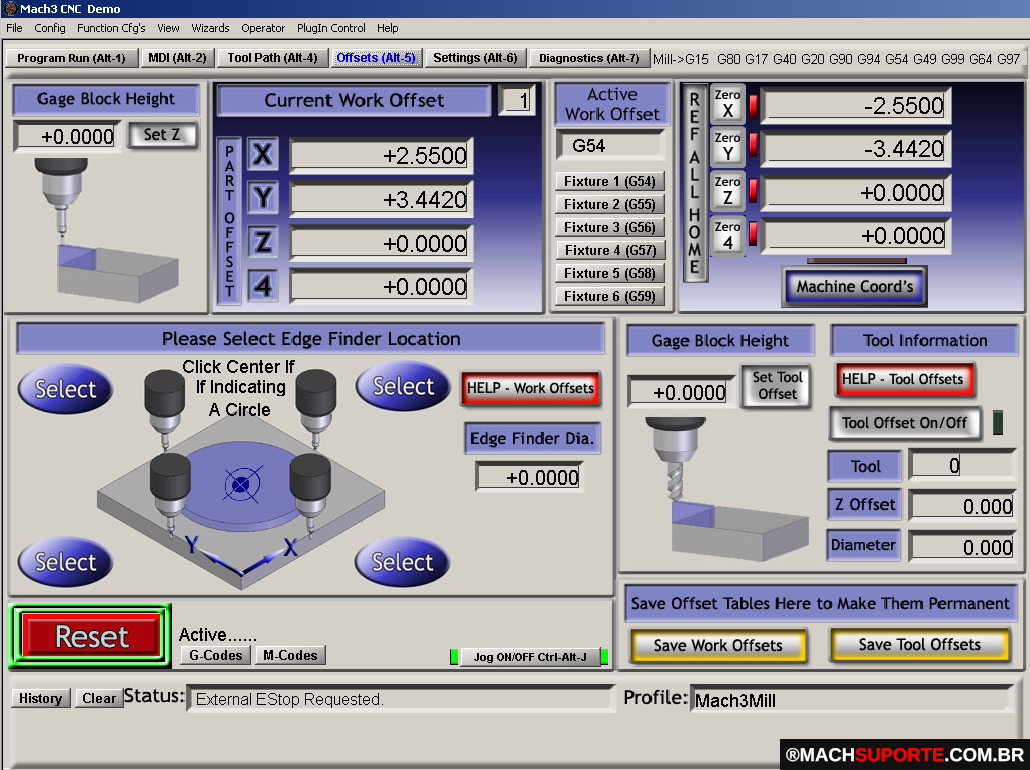Click Zero X button

[727, 104]
